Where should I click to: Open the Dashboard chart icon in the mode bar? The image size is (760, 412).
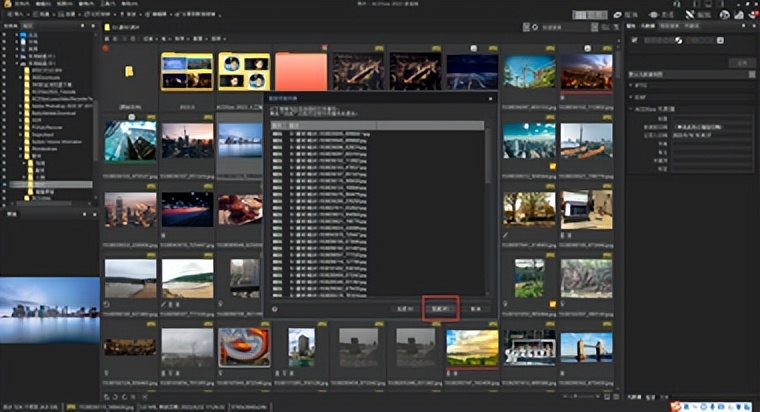coord(739,15)
